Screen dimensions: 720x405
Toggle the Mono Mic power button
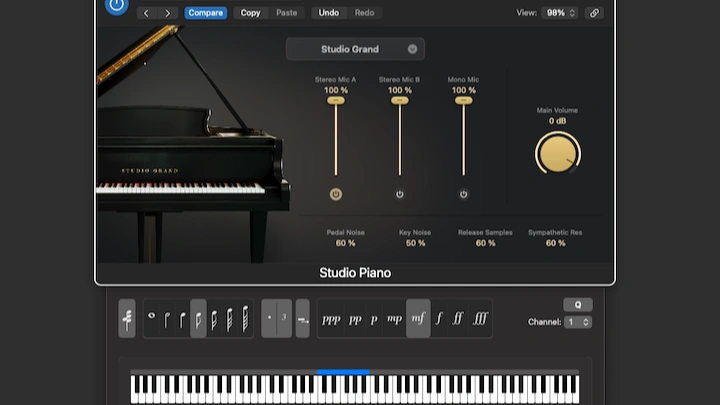(x=463, y=194)
